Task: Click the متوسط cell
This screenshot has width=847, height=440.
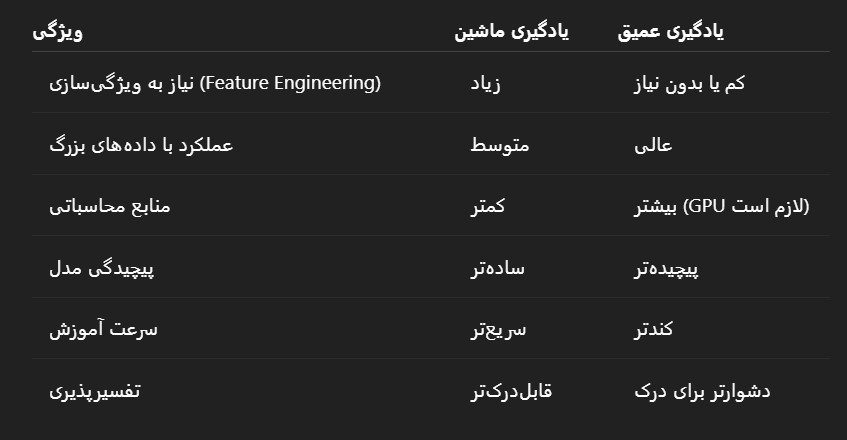Action: click(x=500, y=145)
